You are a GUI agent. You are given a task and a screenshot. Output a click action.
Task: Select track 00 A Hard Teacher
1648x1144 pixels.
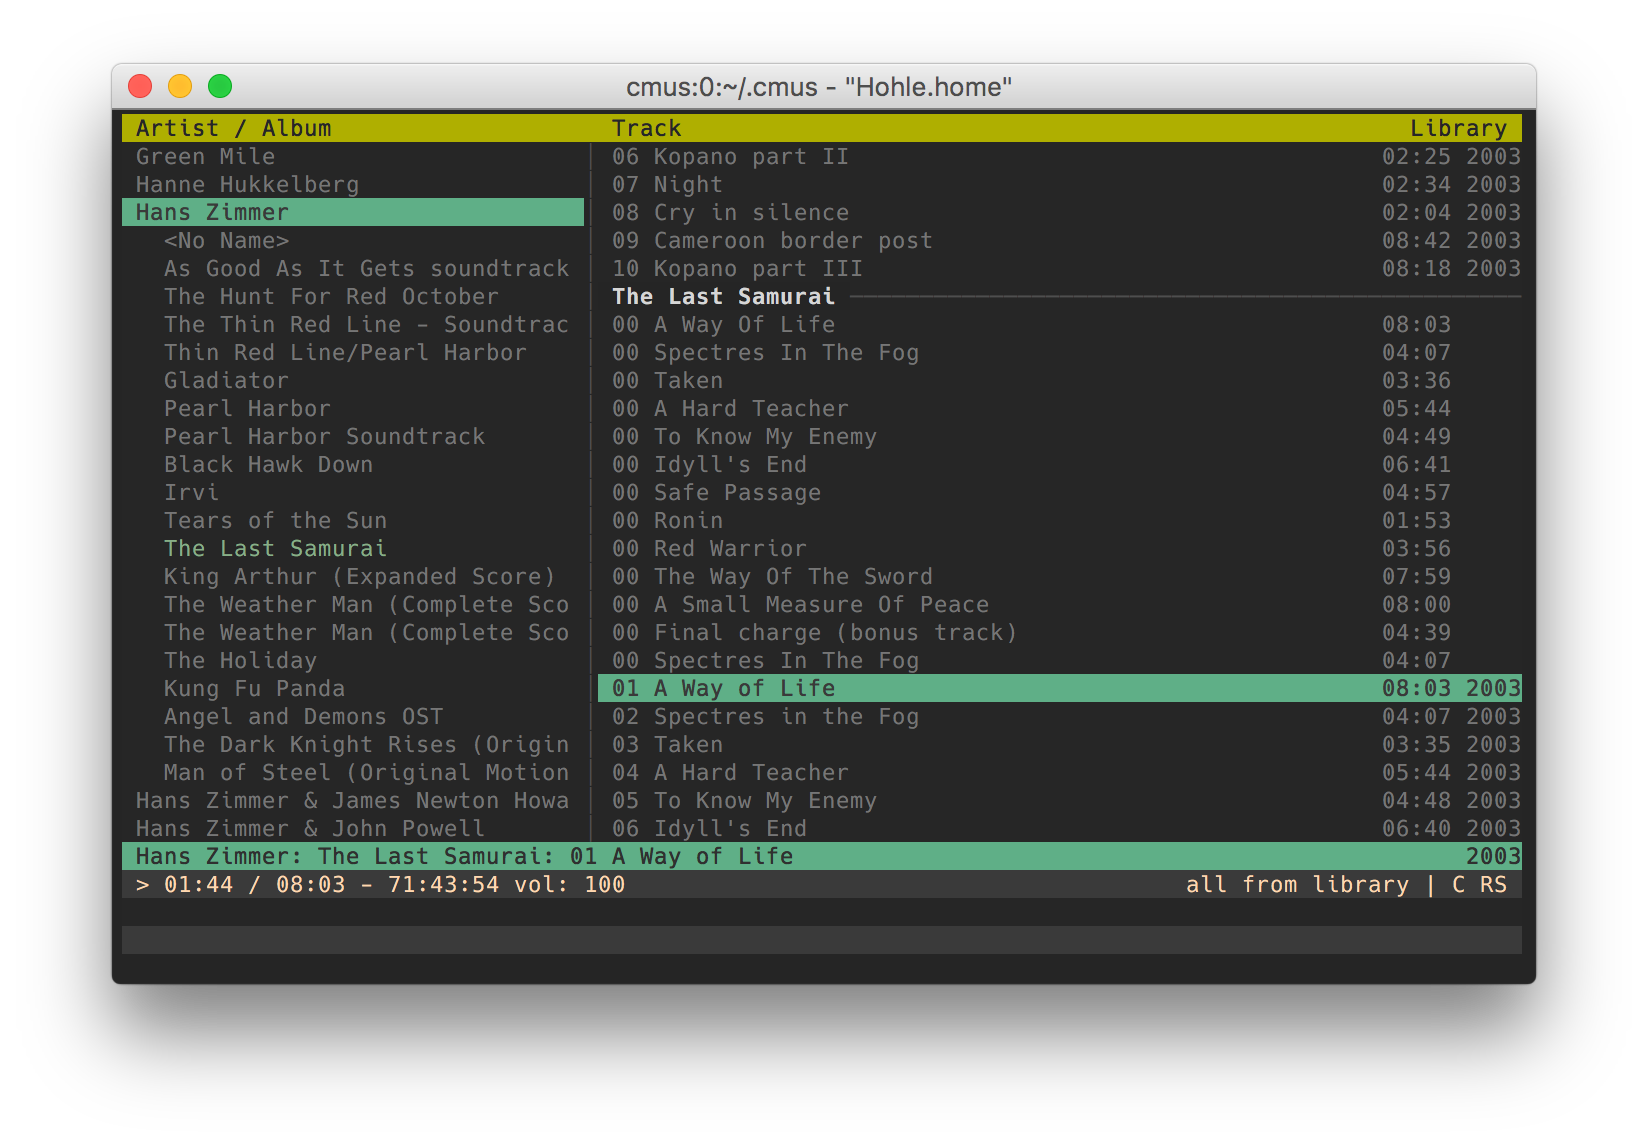click(1060, 408)
